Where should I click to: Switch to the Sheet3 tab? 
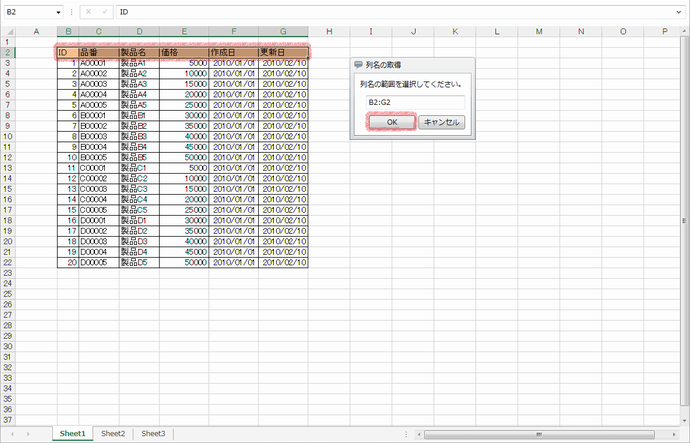pos(152,434)
